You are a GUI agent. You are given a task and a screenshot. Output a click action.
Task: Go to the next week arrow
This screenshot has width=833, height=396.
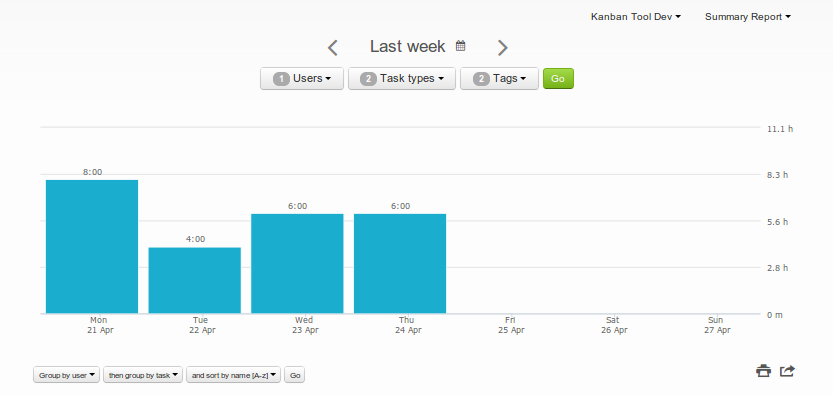coord(503,48)
